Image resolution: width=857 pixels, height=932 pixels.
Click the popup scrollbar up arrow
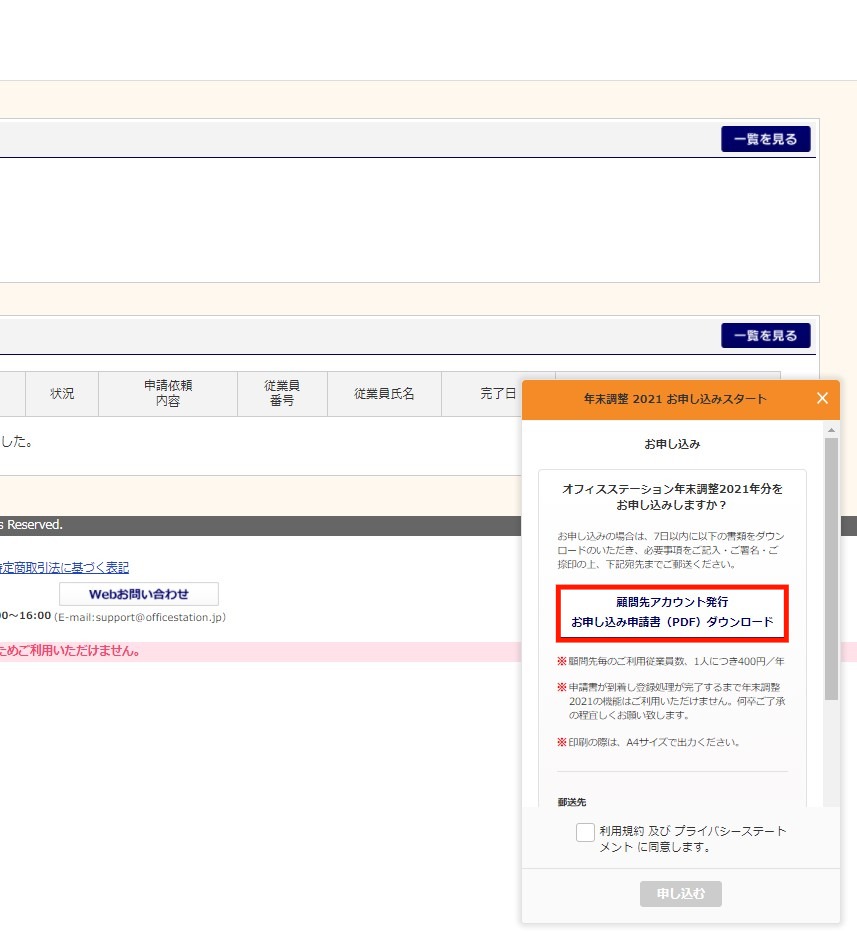click(x=831, y=430)
